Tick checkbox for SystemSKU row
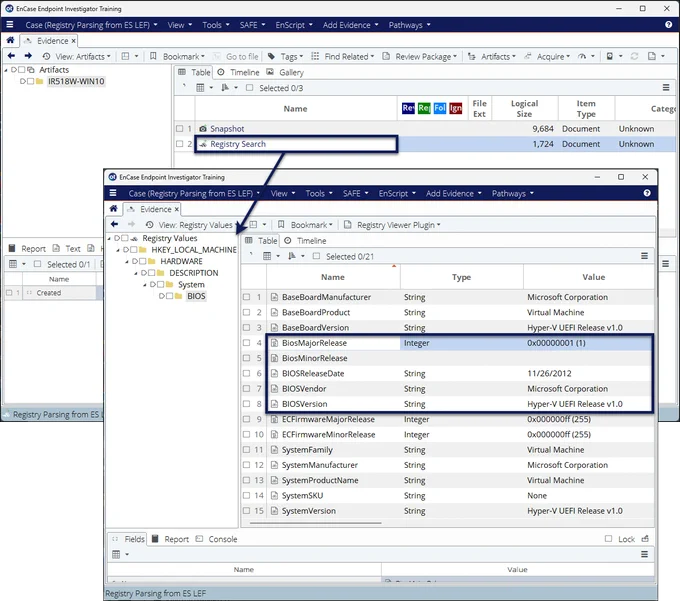 tap(246, 495)
